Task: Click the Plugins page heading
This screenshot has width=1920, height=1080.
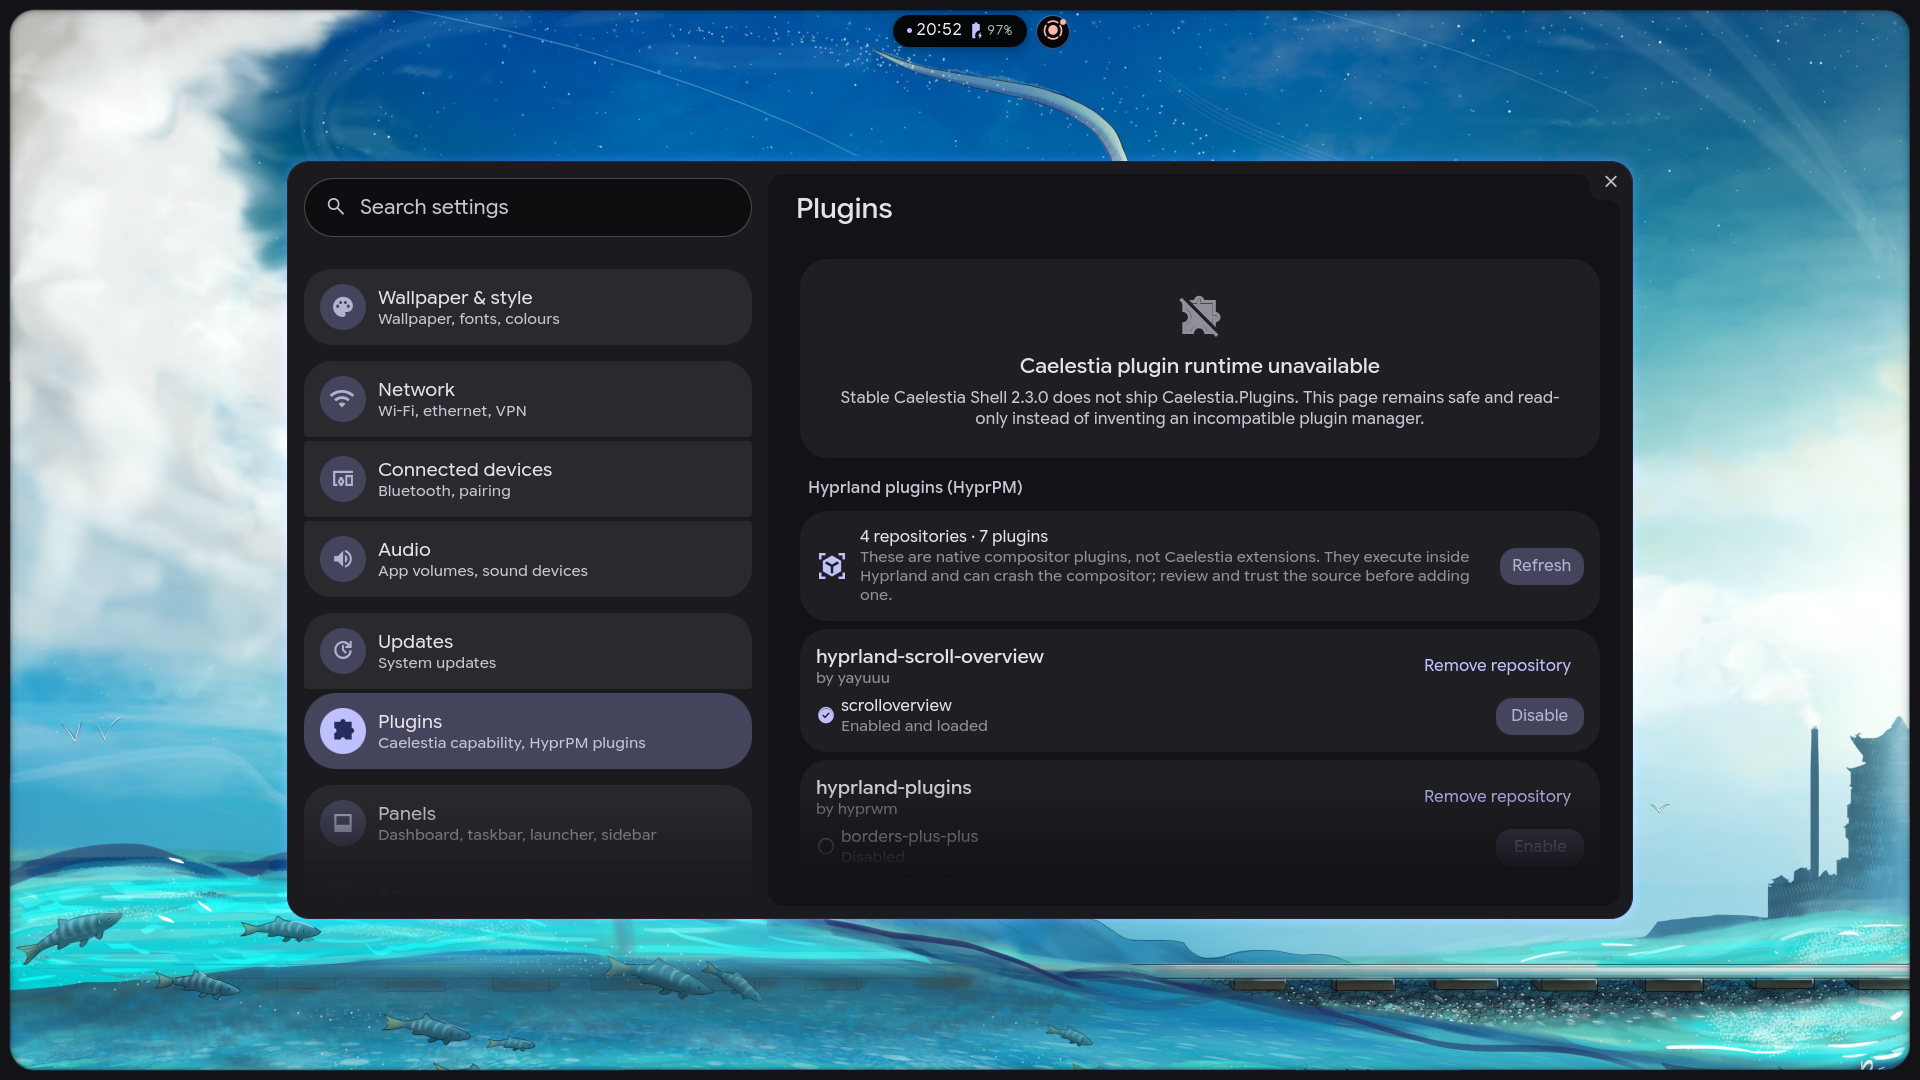Action: [844, 208]
